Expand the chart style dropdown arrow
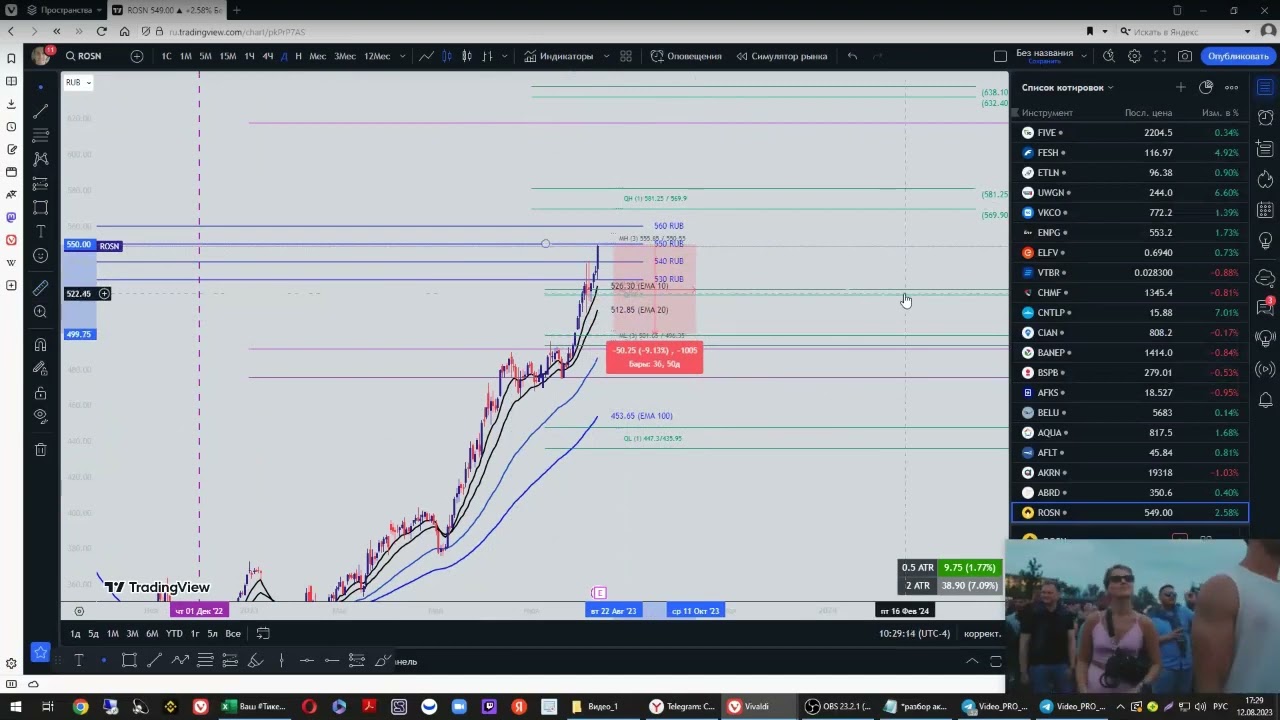Screen dimensions: 1280x720 tap(505, 56)
